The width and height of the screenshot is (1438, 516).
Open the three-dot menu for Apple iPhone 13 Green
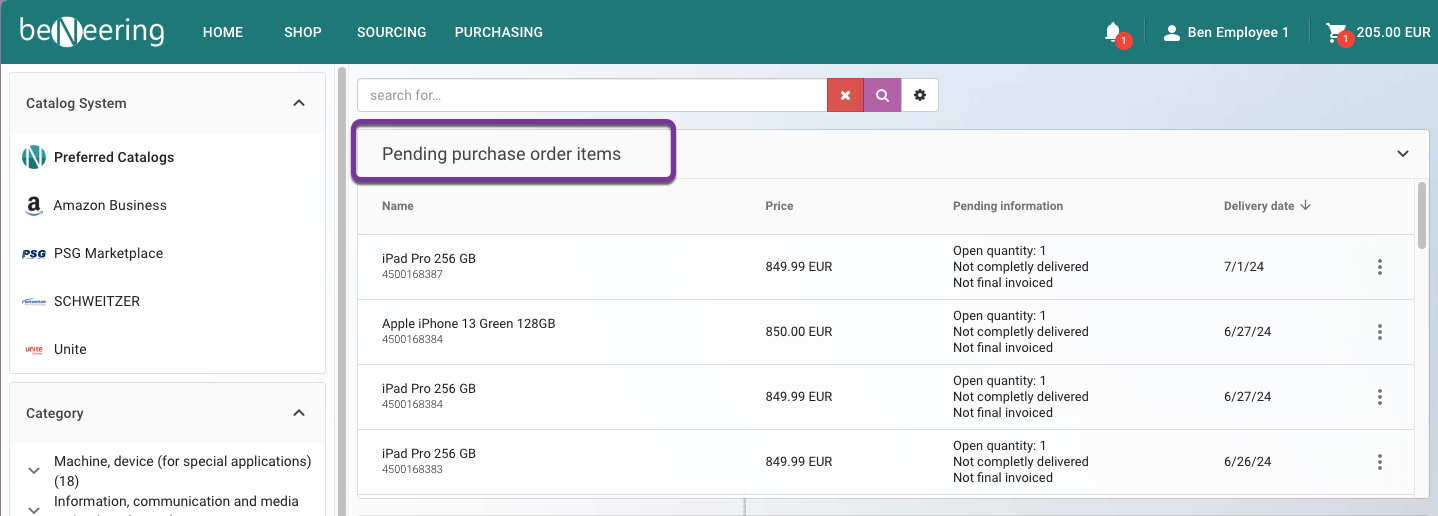[1379, 332]
